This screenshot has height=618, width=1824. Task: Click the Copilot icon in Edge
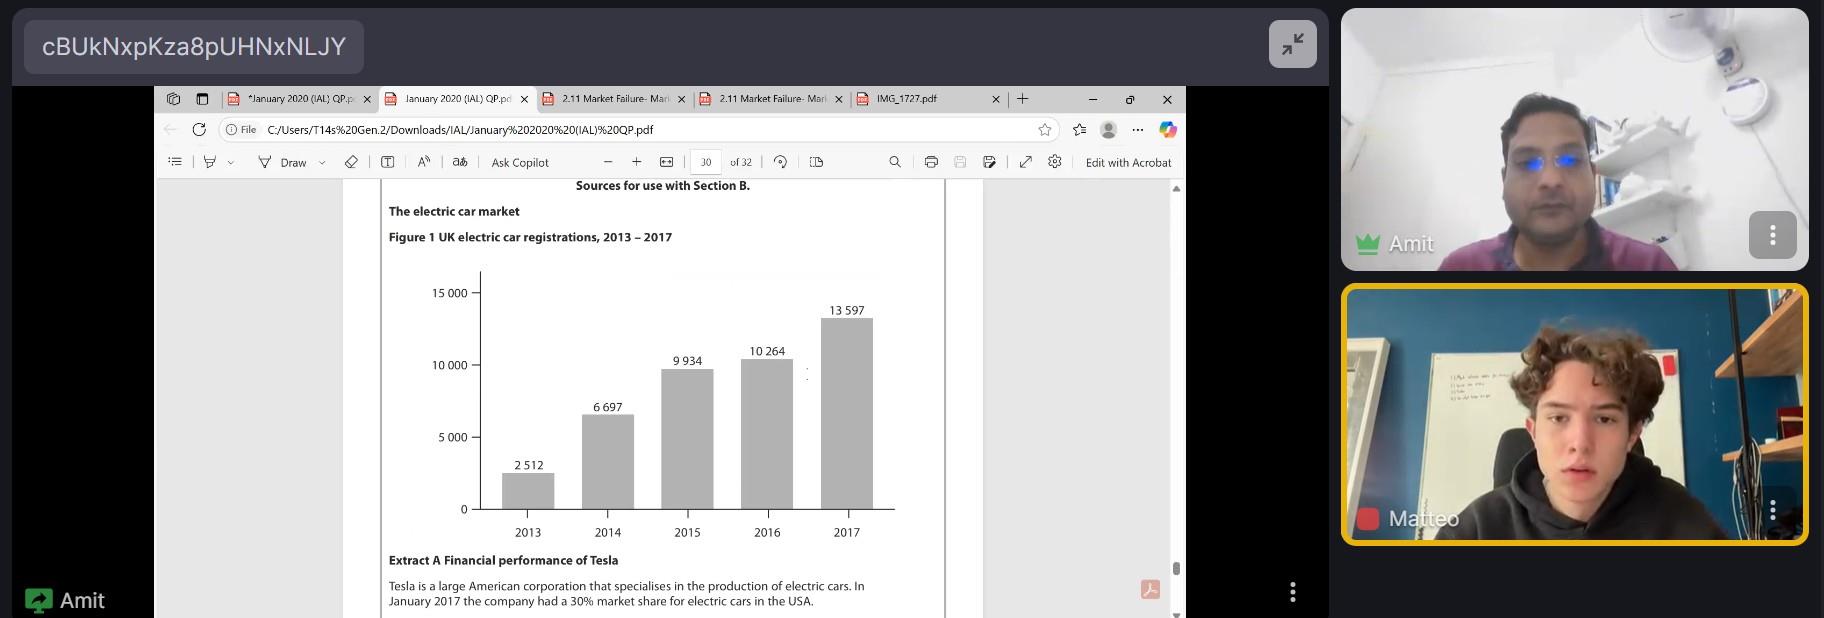pyautogui.click(x=1167, y=129)
